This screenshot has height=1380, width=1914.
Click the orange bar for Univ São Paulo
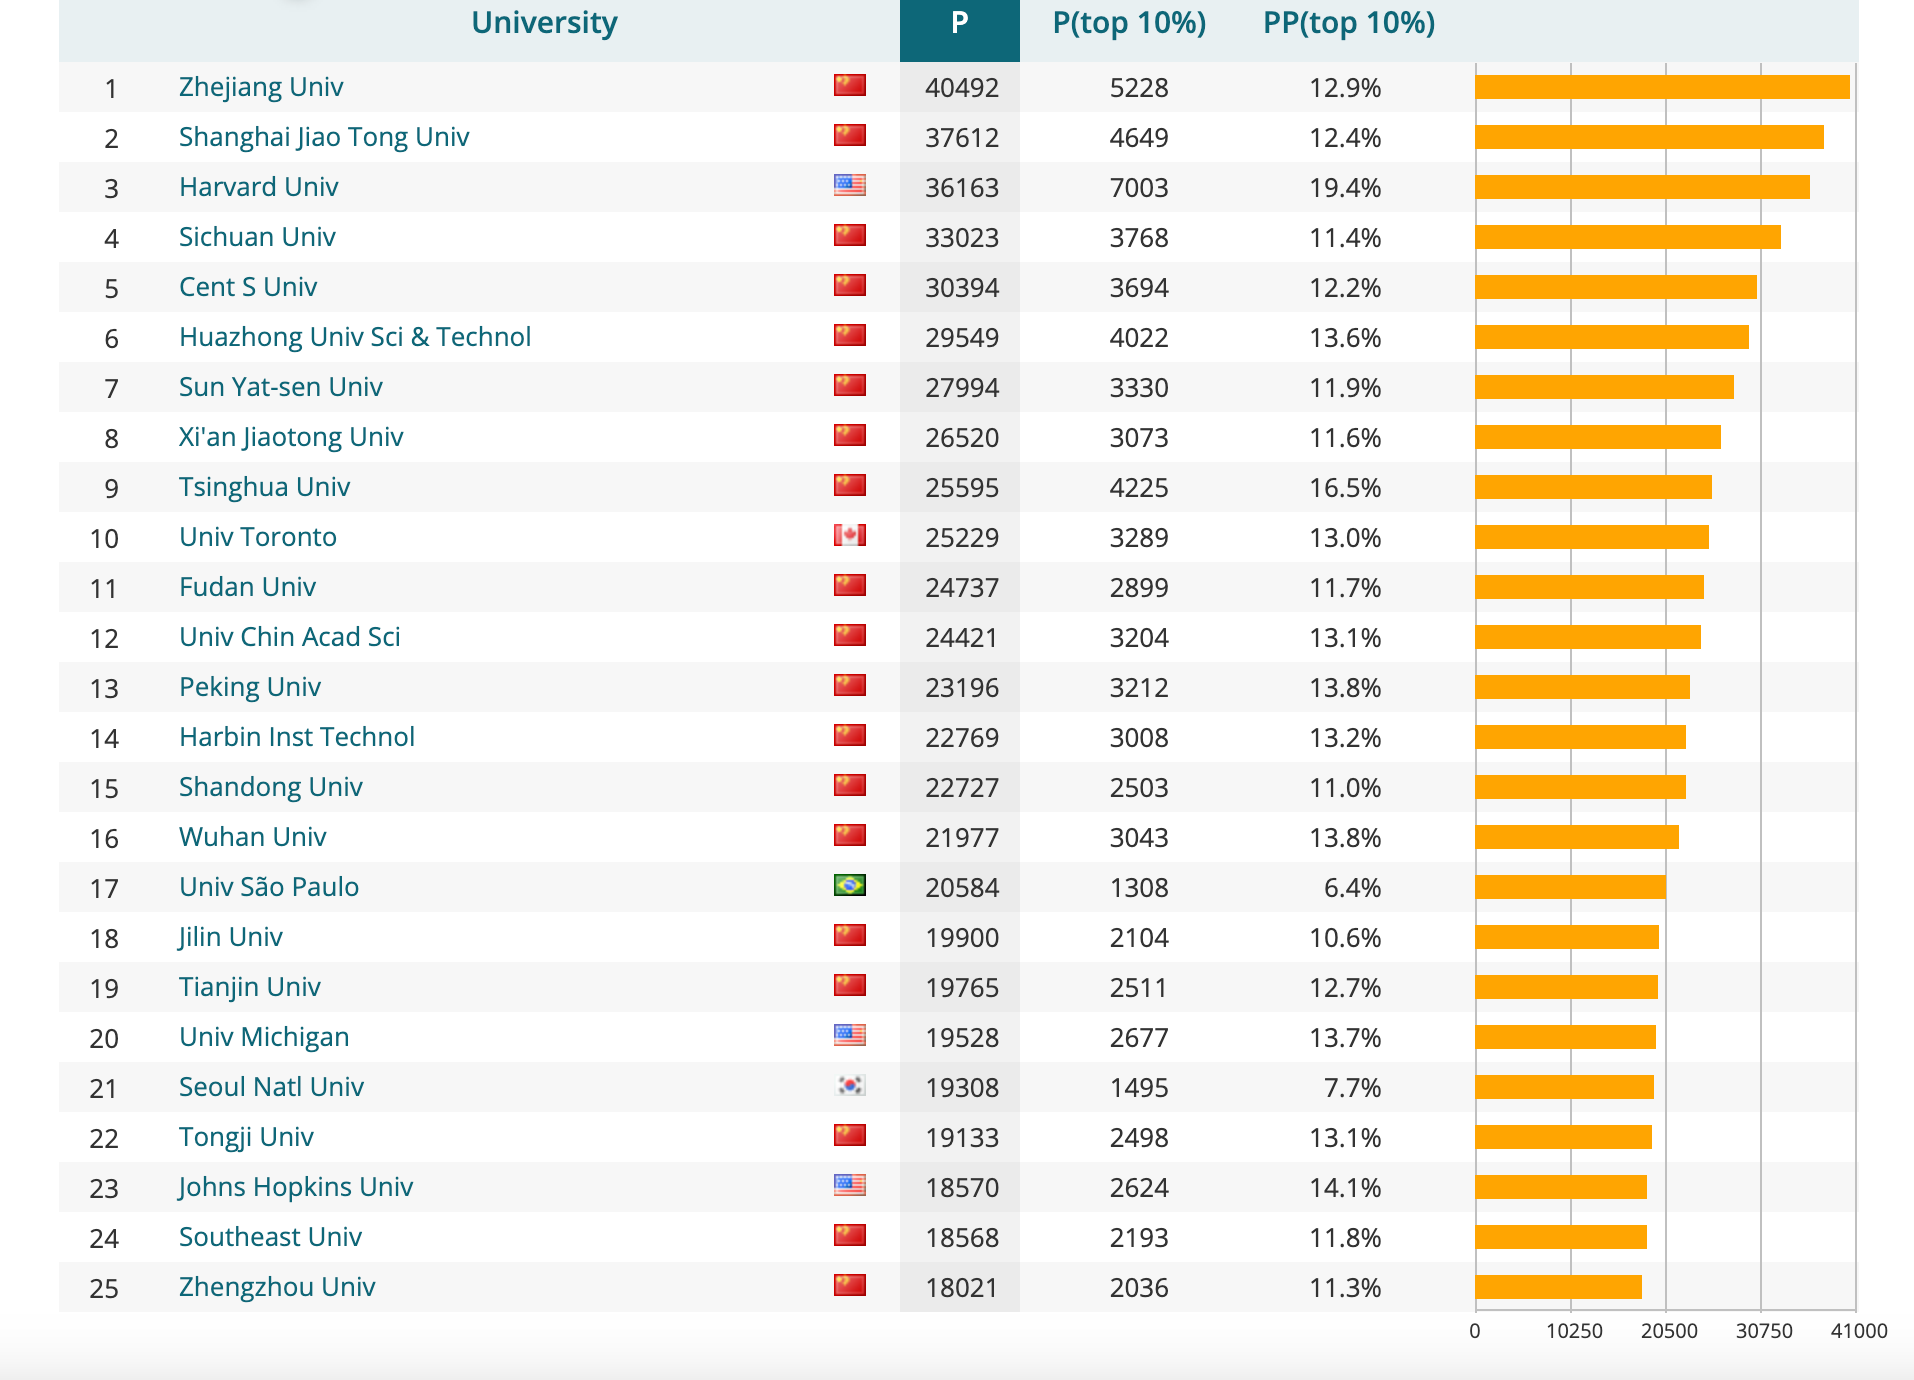tap(1570, 887)
